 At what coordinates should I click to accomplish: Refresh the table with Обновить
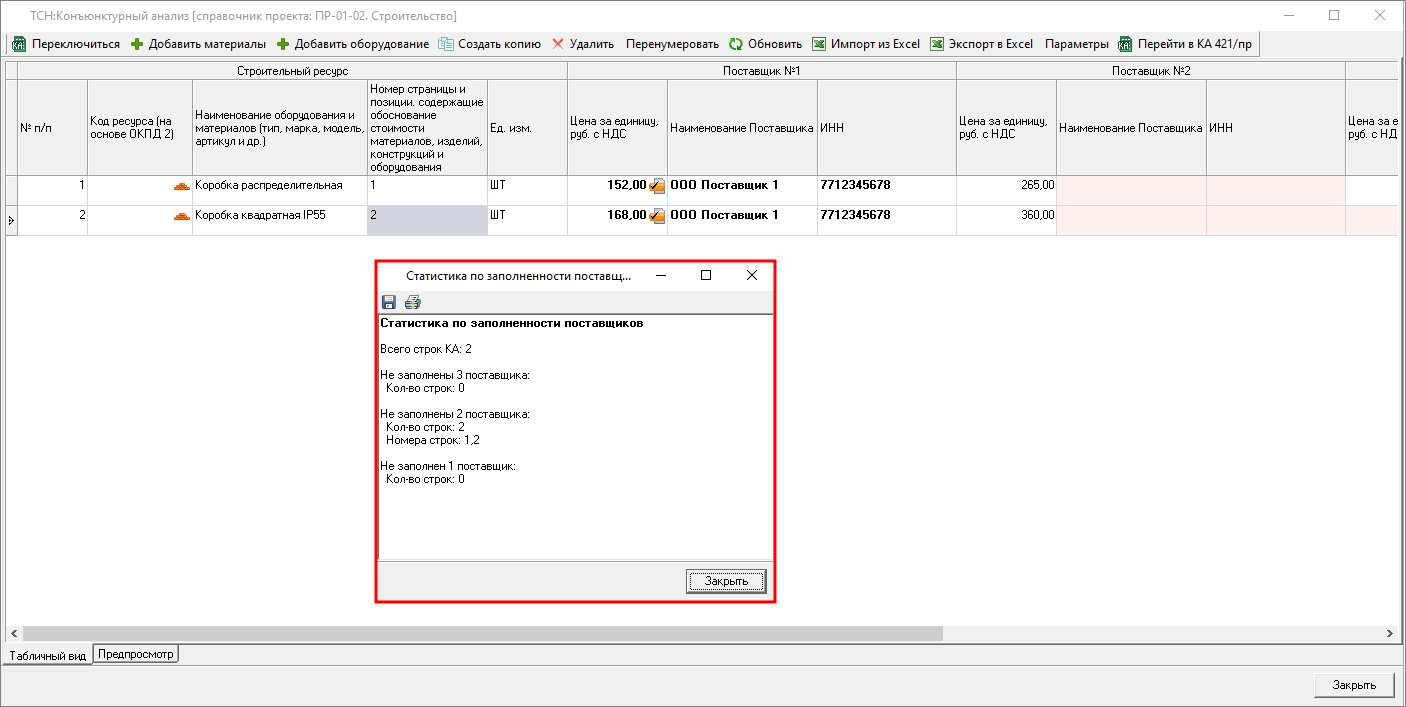[765, 44]
